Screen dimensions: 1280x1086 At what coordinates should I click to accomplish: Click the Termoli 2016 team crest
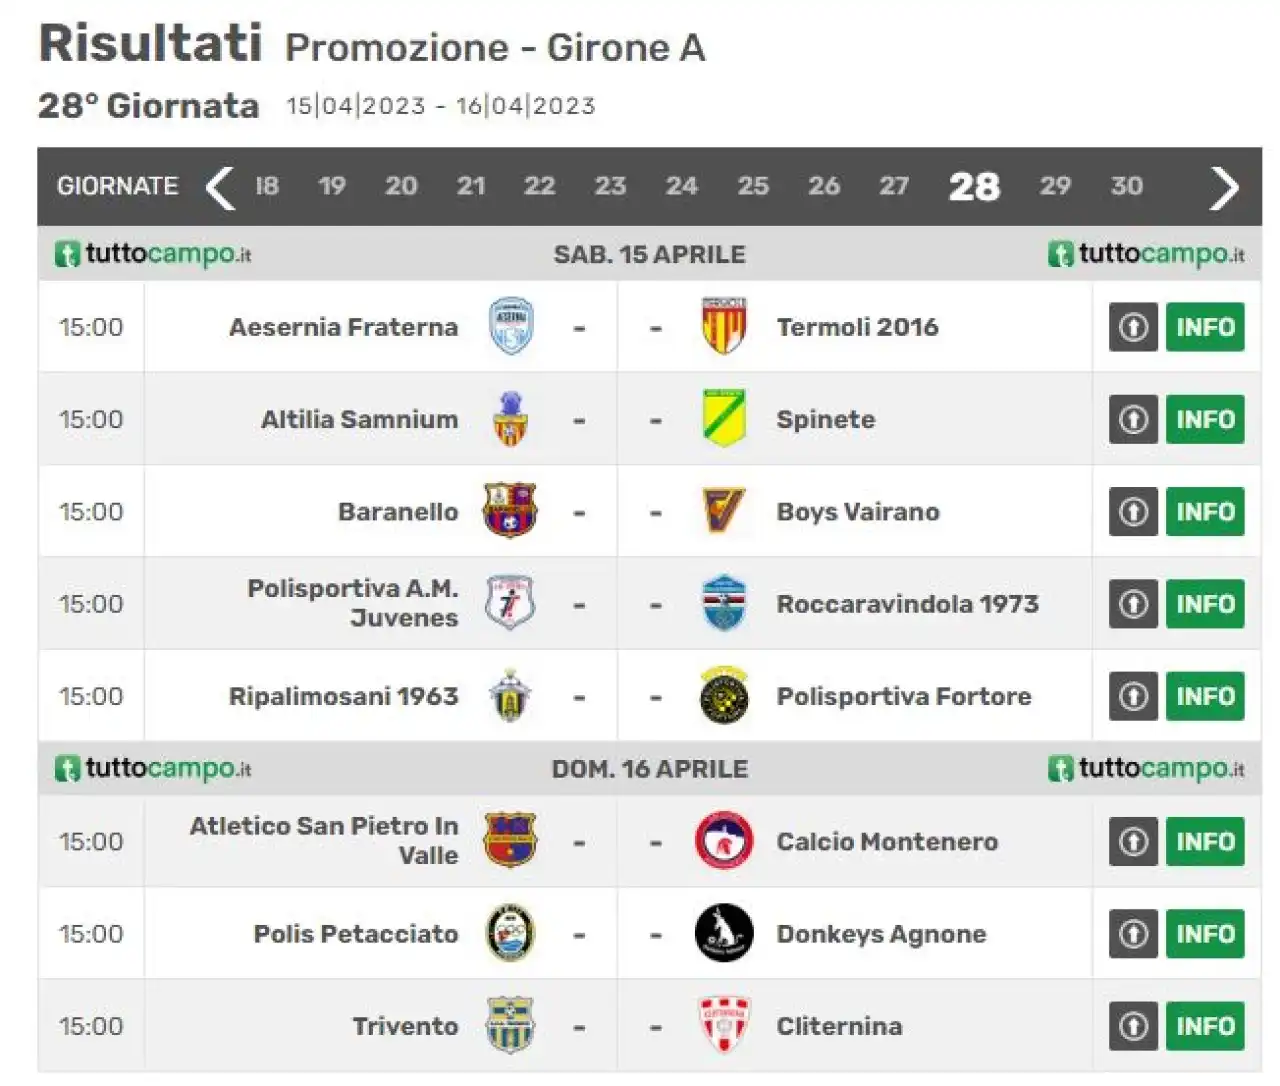click(x=724, y=326)
